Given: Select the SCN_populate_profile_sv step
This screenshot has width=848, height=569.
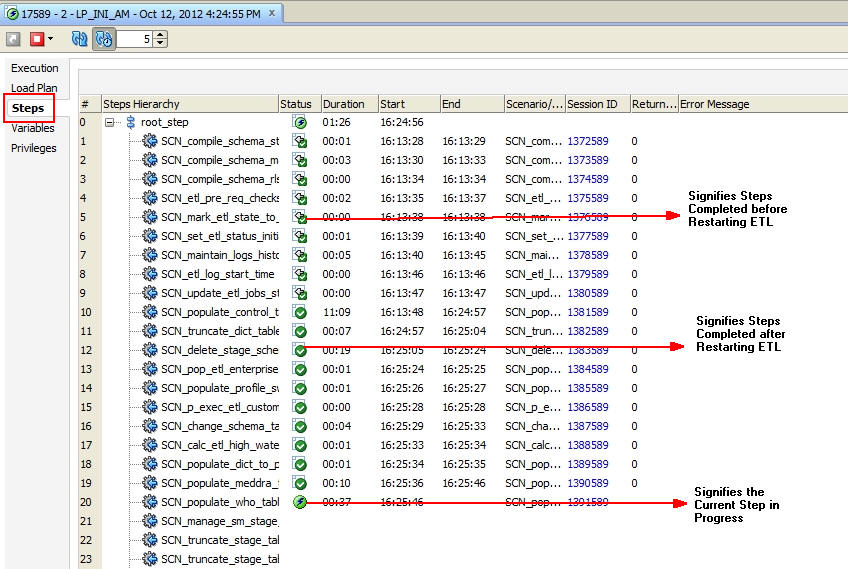Looking at the screenshot, I should point(220,388).
